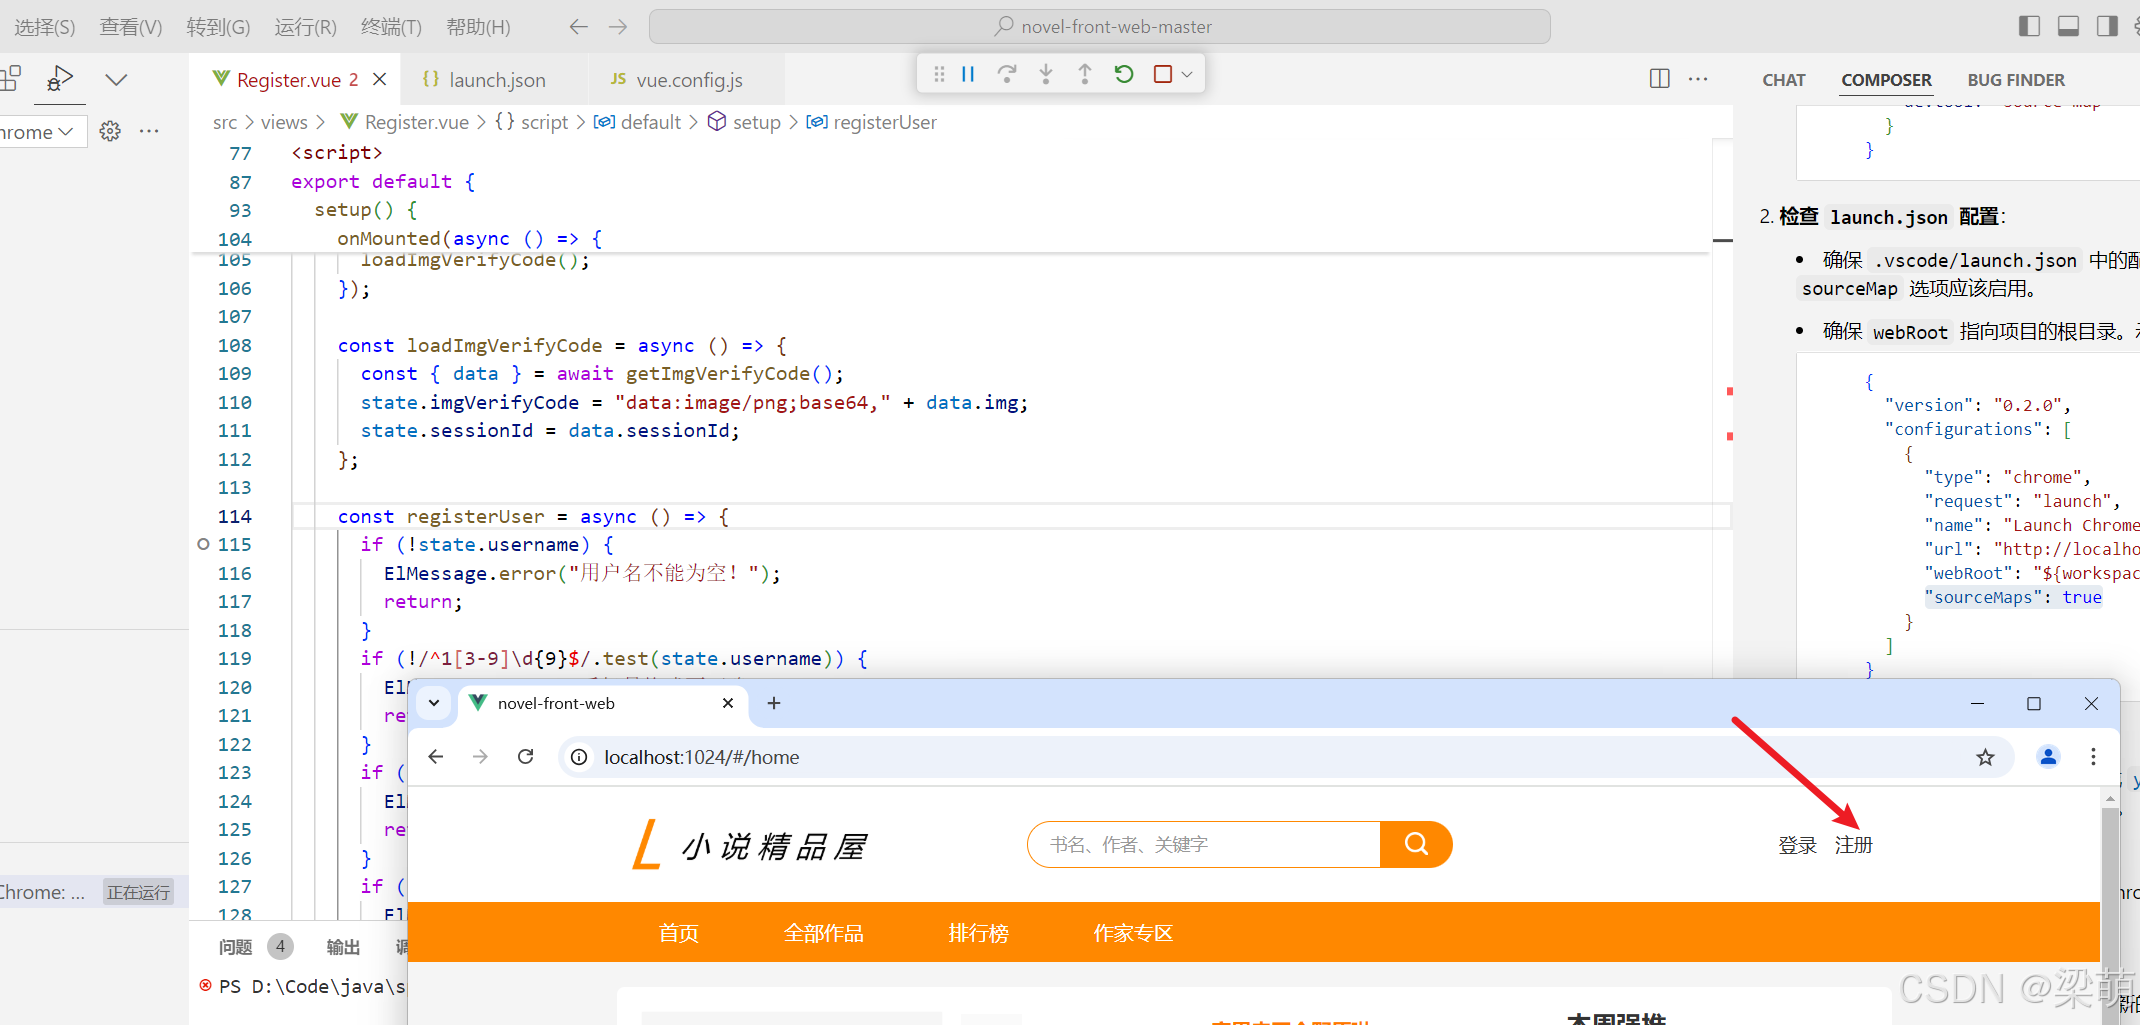This screenshot has height=1025, width=2140.
Task: Open Chrome three-dot menu
Action: (2093, 757)
